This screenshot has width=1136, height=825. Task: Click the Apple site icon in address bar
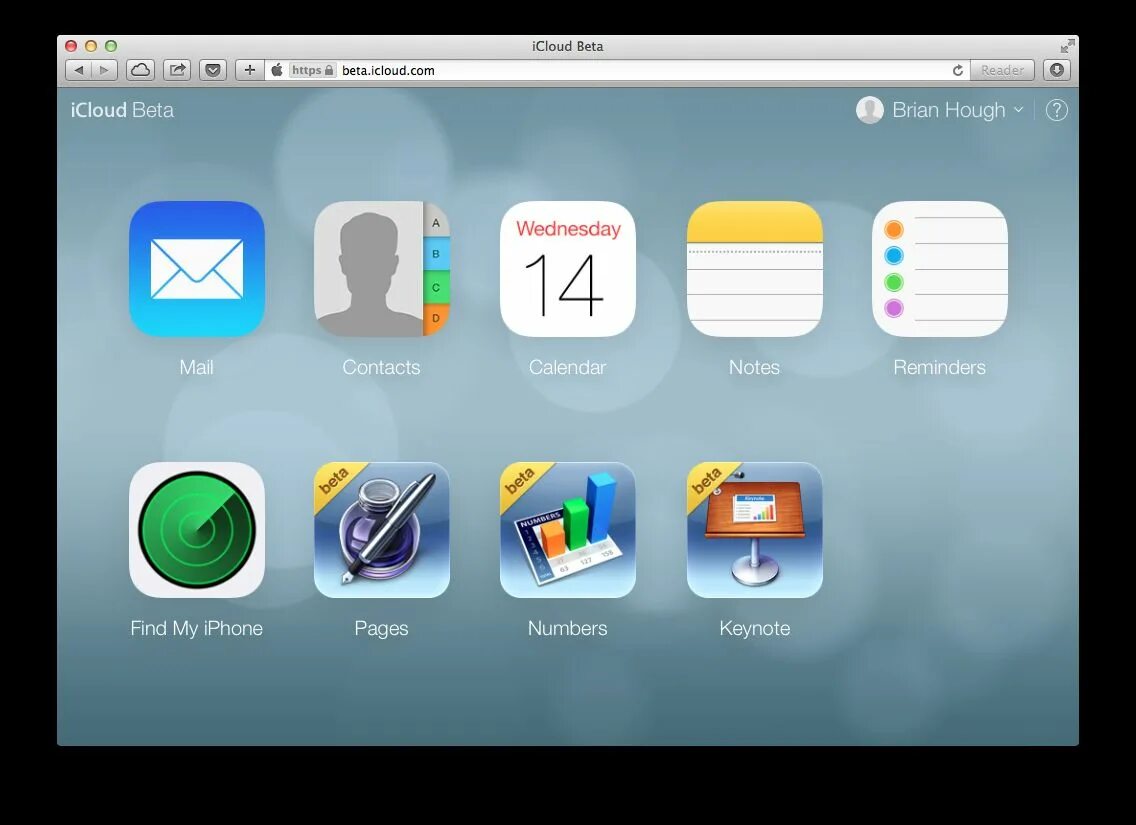tap(277, 70)
